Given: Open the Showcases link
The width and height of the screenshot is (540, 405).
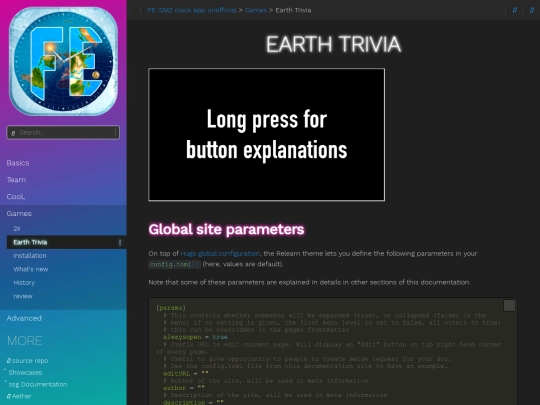Looking at the screenshot, I should pos(25,373).
